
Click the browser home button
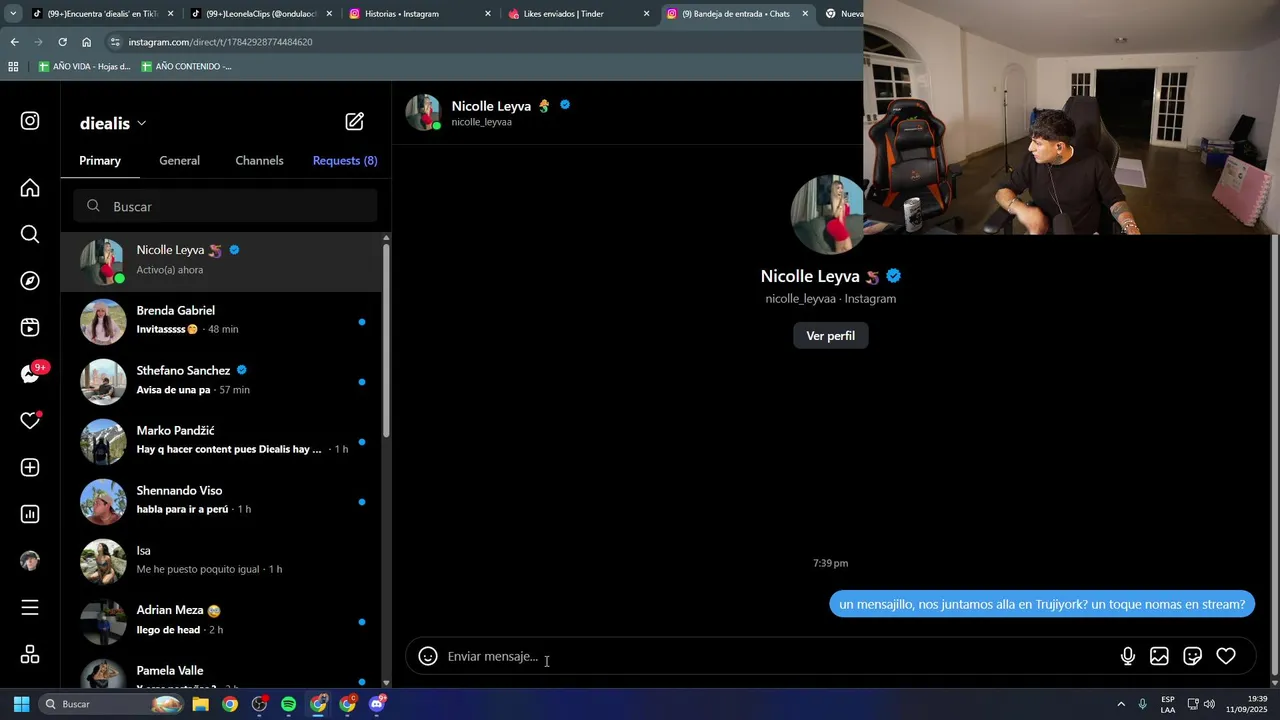click(x=87, y=42)
